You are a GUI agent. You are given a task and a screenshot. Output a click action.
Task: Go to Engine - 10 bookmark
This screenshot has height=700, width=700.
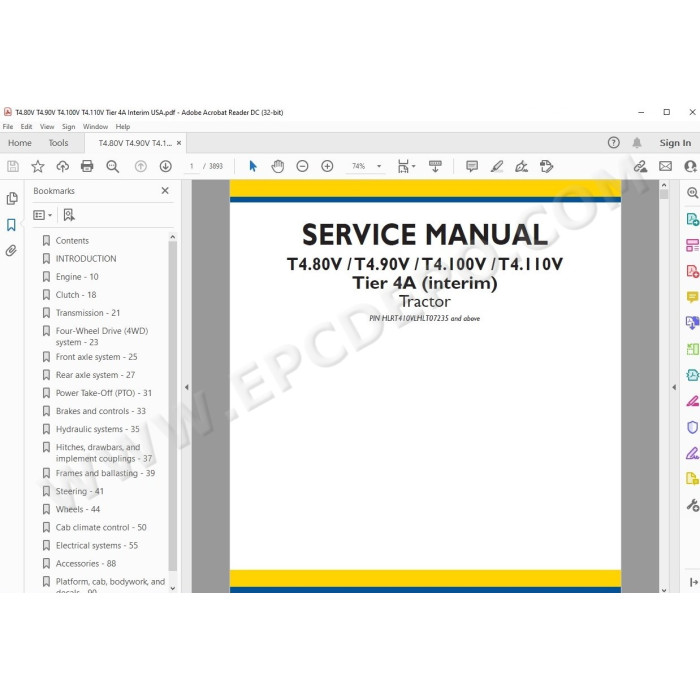click(x=77, y=277)
